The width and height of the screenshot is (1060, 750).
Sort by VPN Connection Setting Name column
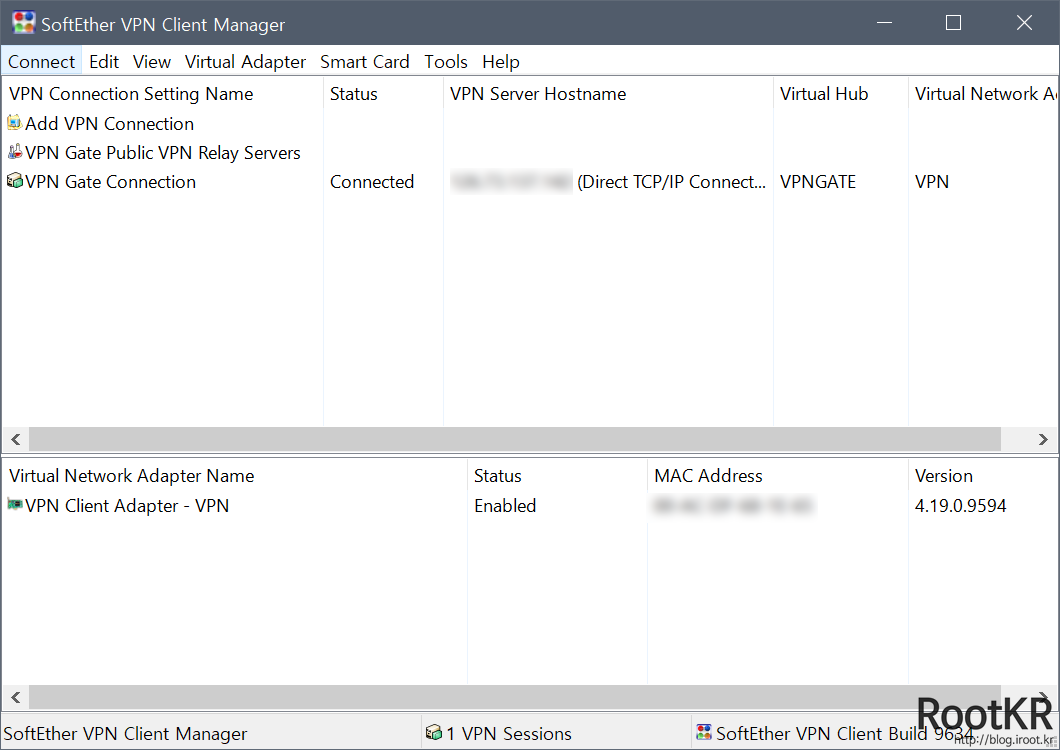pos(162,94)
